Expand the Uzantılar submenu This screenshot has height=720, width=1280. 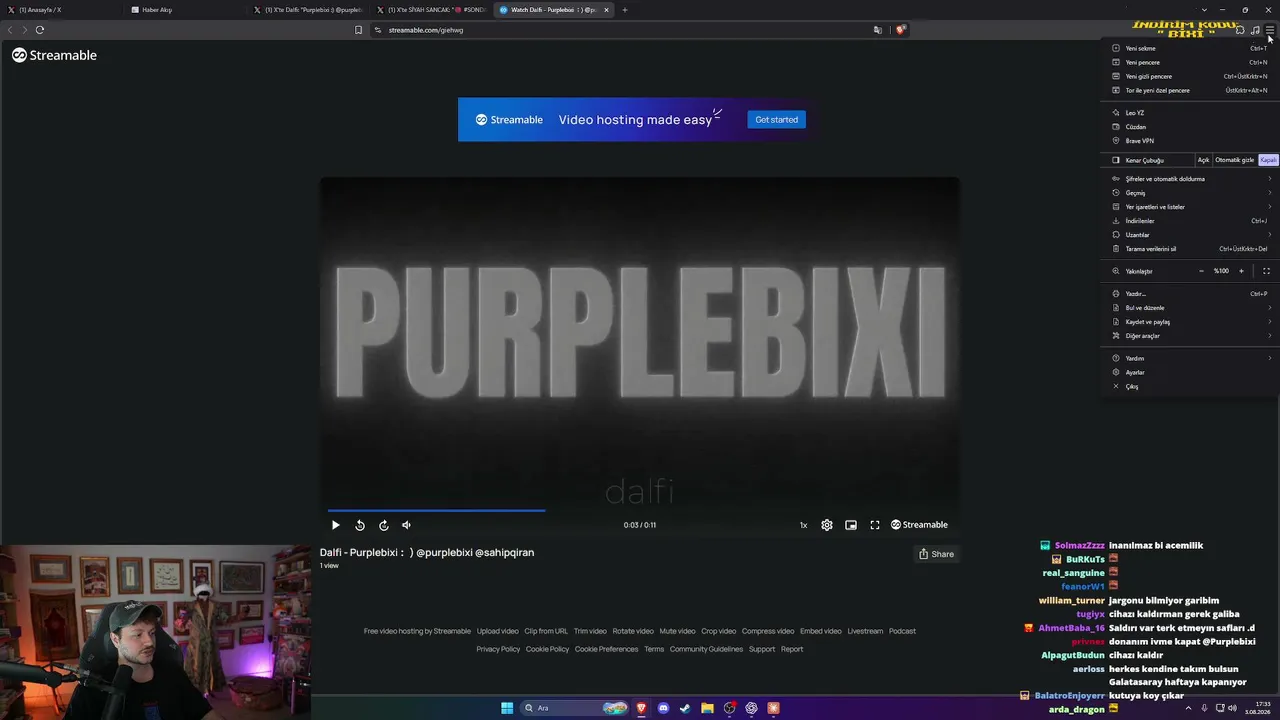tap(1190, 235)
